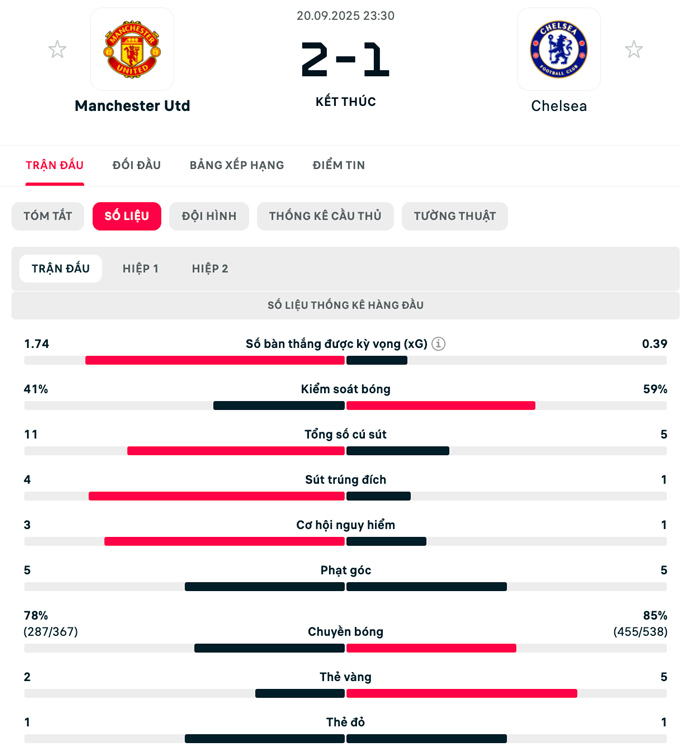Select the SỐ LIỆU button
This screenshot has width=680, height=749.
click(x=127, y=216)
